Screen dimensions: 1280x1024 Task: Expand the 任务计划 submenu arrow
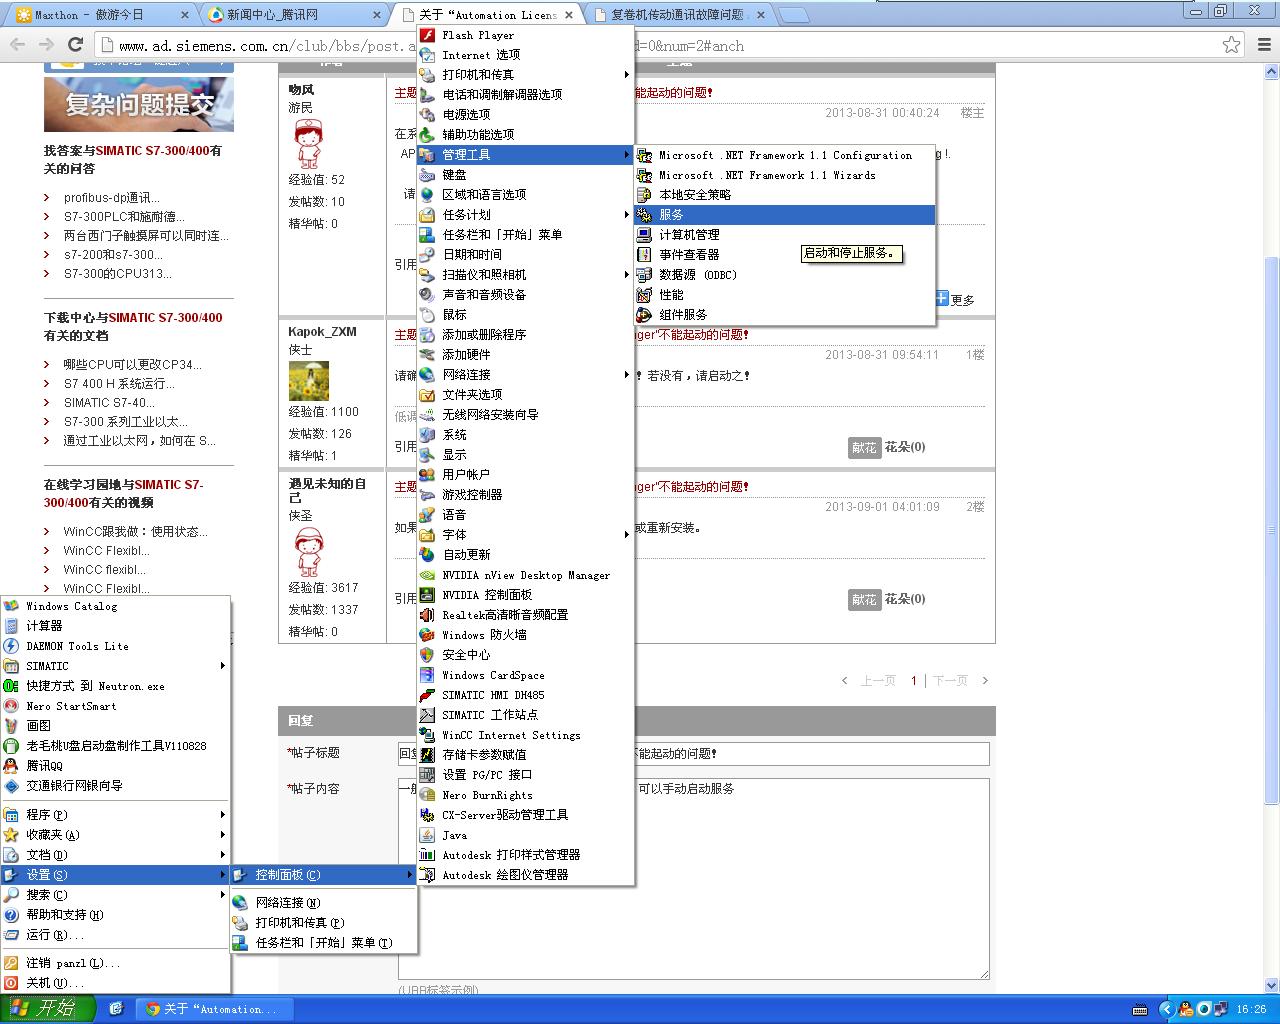click(627, 215)
